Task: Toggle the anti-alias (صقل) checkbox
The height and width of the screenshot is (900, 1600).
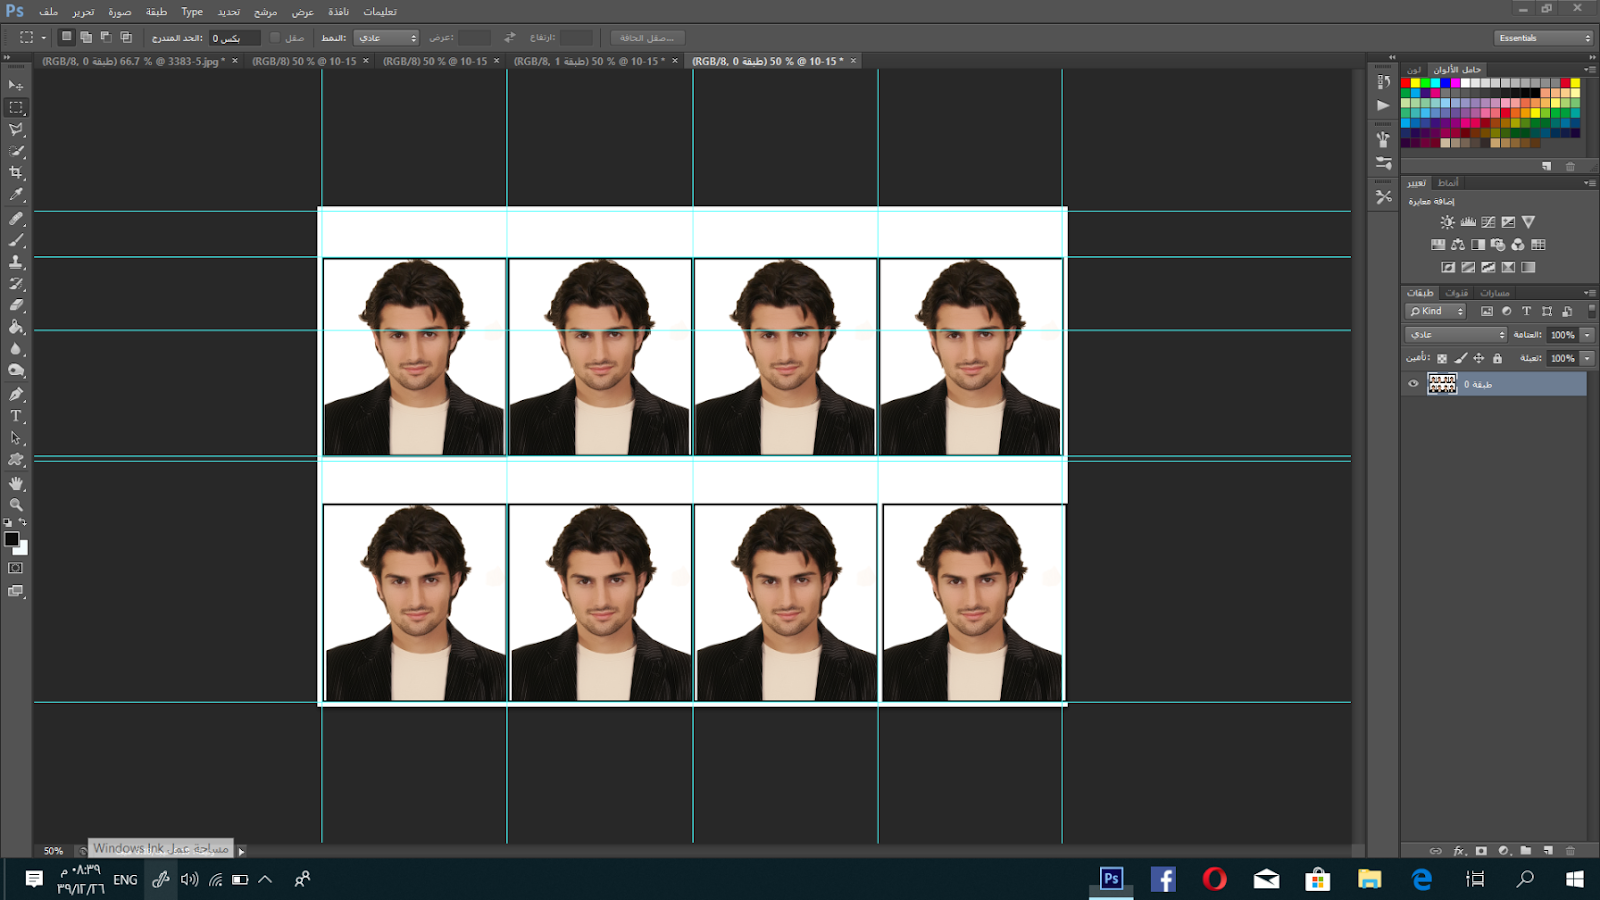Action: [x=275, y=38]
